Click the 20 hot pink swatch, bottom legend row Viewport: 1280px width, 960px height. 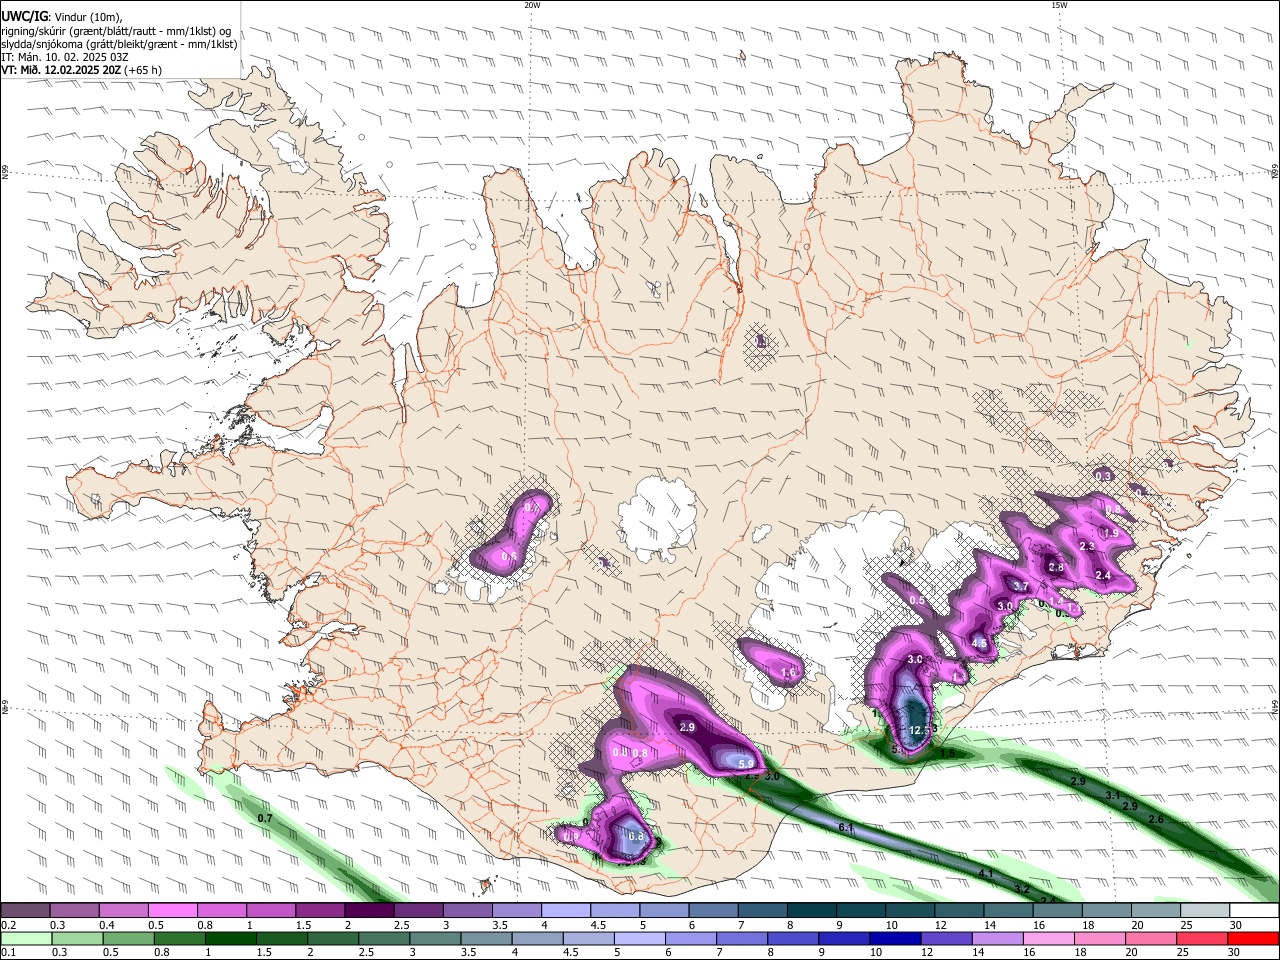pyautogui.click(x=1151, y=938)
